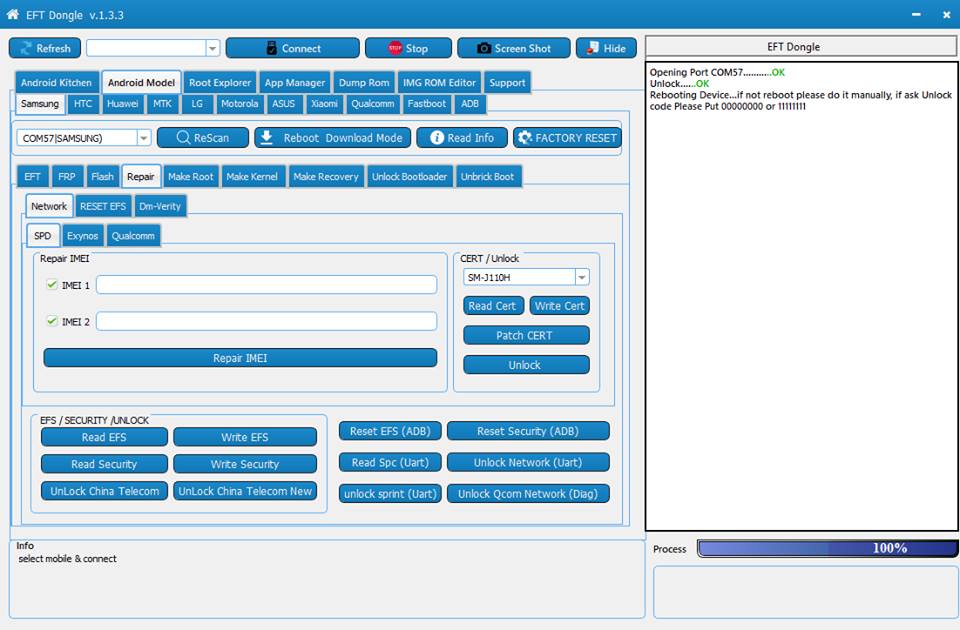The image size is (960, 630).
Task: Click the home icon in title bar
Action: pyautogui.click(x=12, y=14)
